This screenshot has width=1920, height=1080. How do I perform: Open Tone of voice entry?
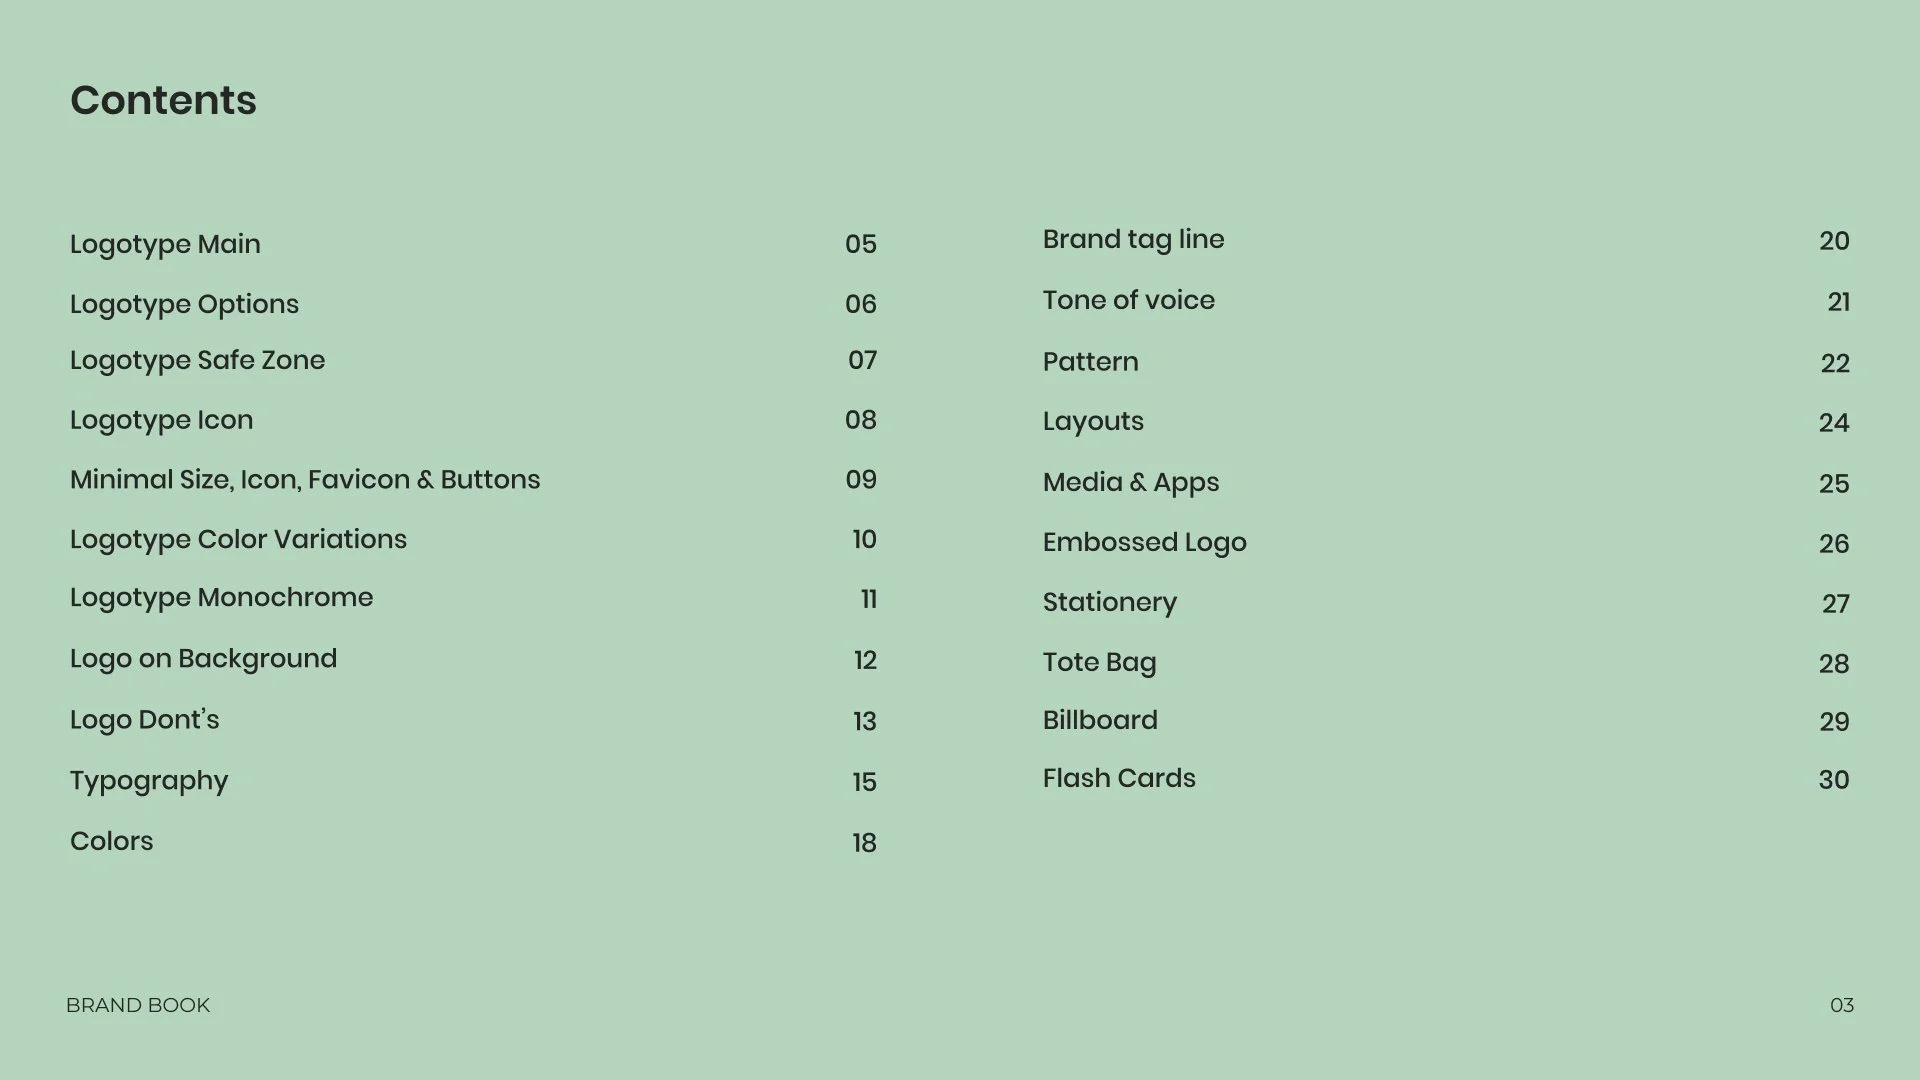[x=1128, y=300]
